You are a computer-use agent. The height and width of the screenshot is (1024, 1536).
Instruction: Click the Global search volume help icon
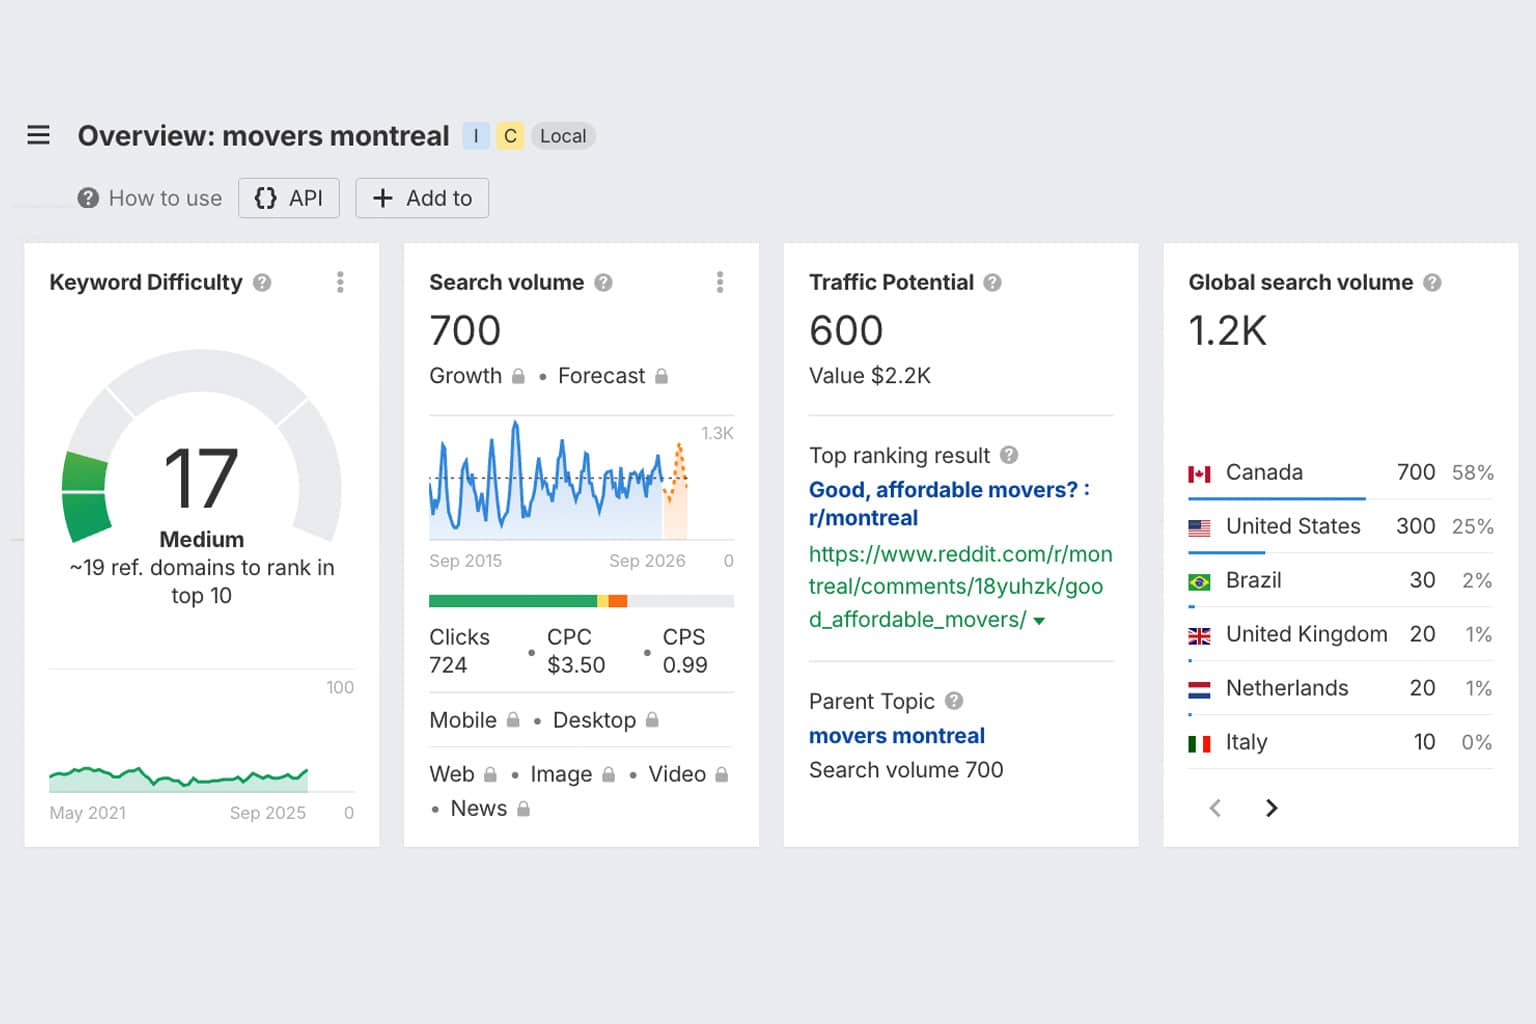1432,283
